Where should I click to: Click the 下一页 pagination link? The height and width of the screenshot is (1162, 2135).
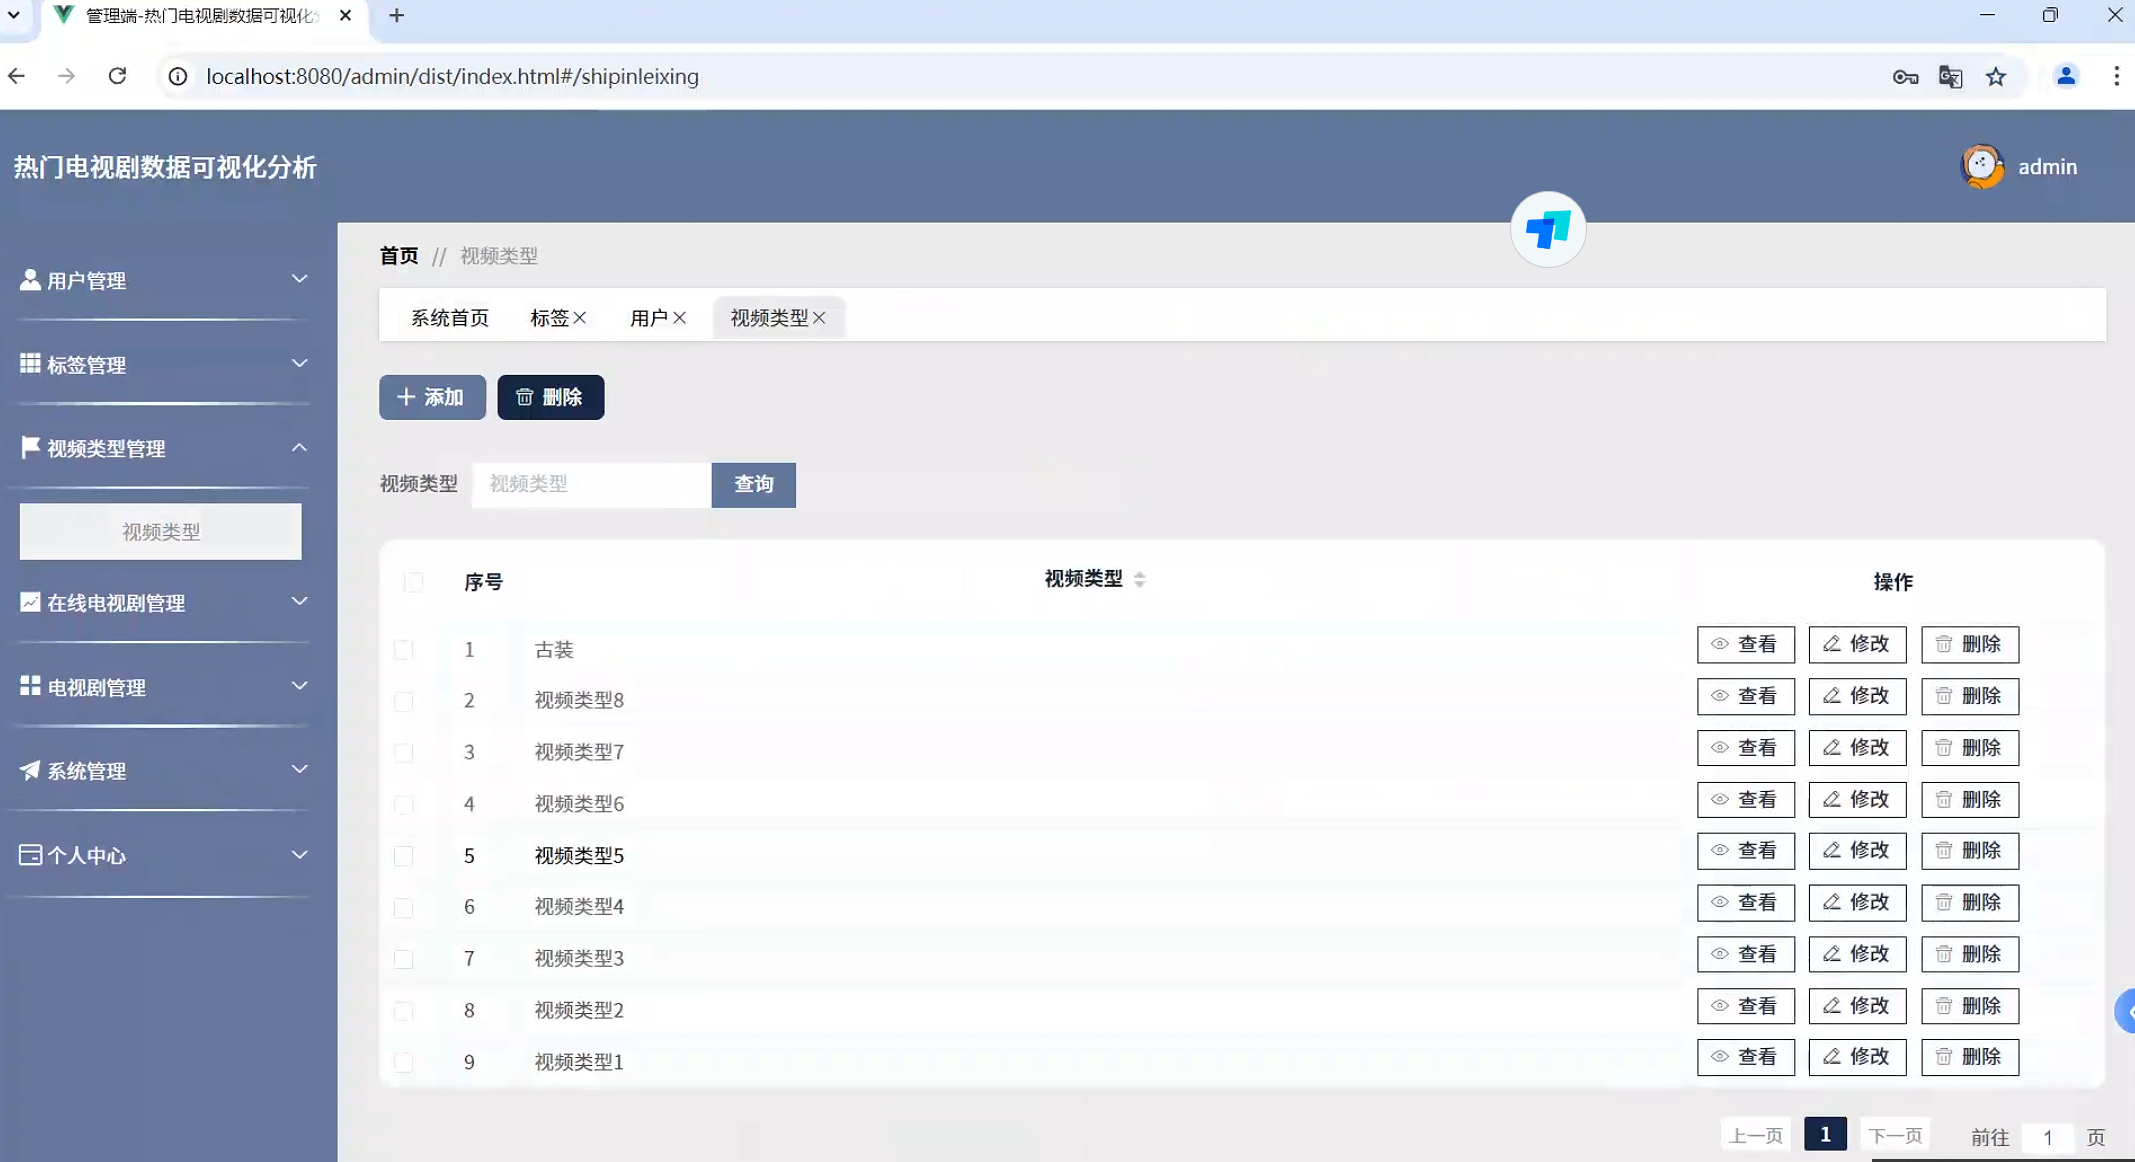(x=1895, y=1135)
